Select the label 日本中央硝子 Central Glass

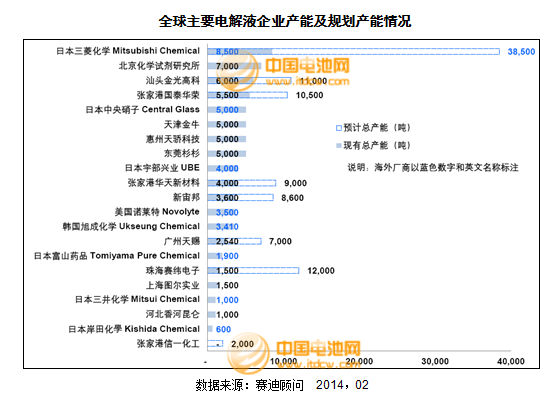pyautogui.click(x=143, y=110)
